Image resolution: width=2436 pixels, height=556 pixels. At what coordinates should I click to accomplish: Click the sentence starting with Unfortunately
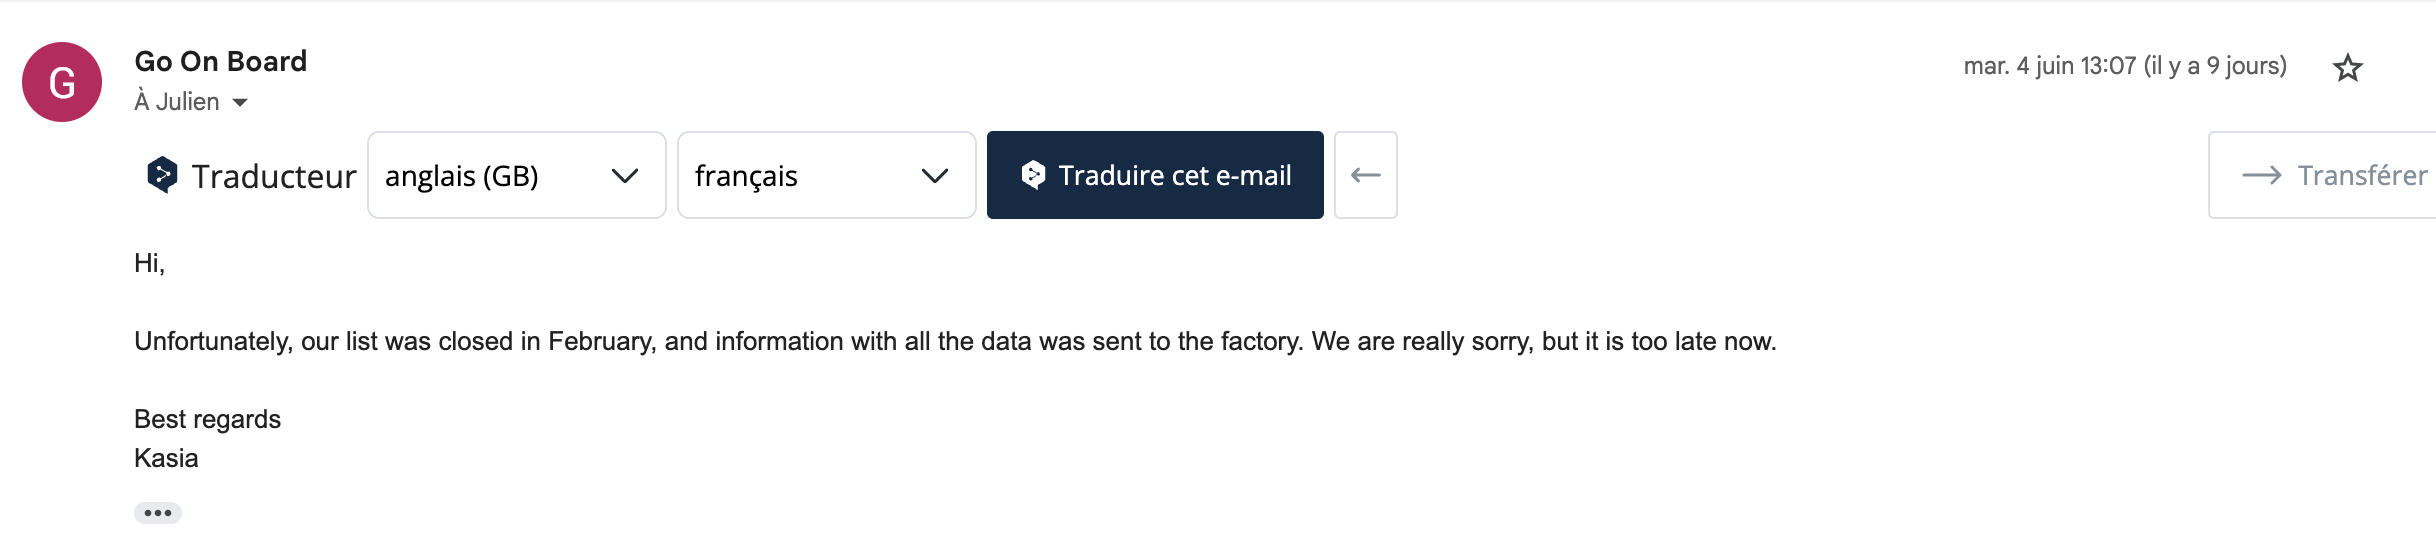pyautogui.click(x=955, y=342)
